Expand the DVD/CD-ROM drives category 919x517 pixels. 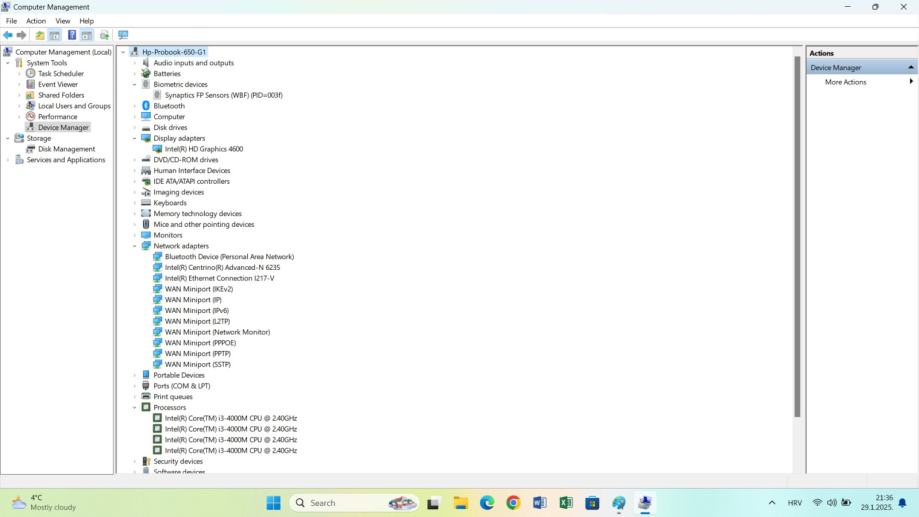coord(134,159)
